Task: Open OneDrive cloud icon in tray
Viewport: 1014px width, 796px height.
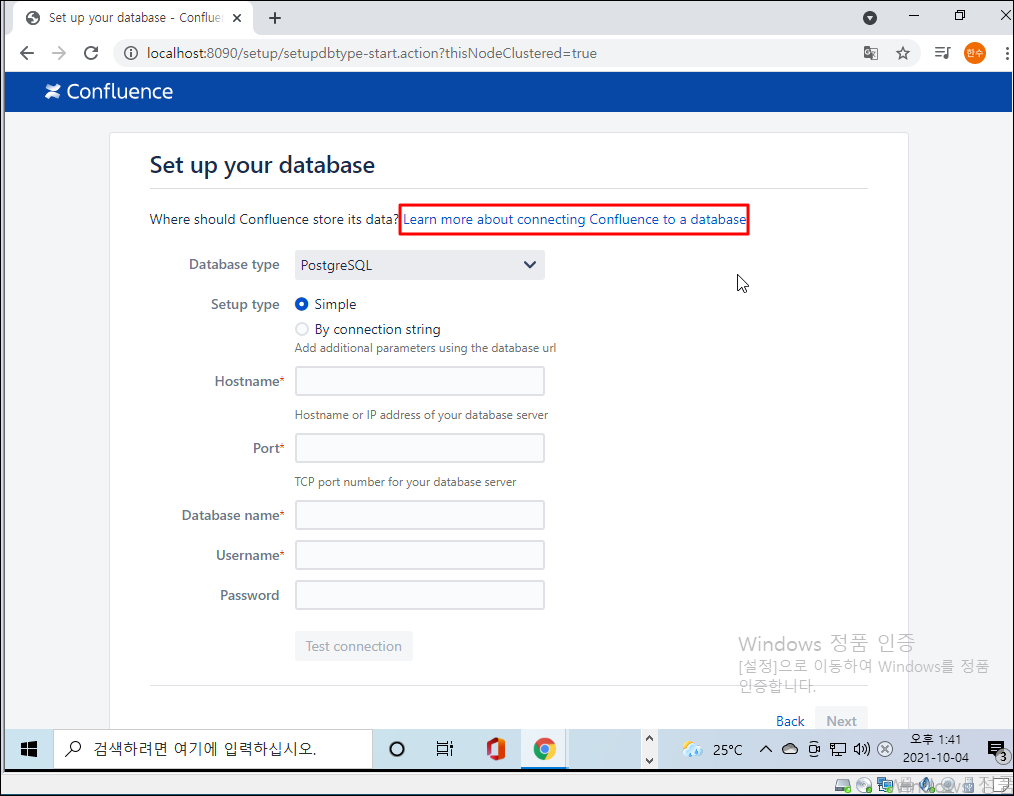Action: pos(790,749)
